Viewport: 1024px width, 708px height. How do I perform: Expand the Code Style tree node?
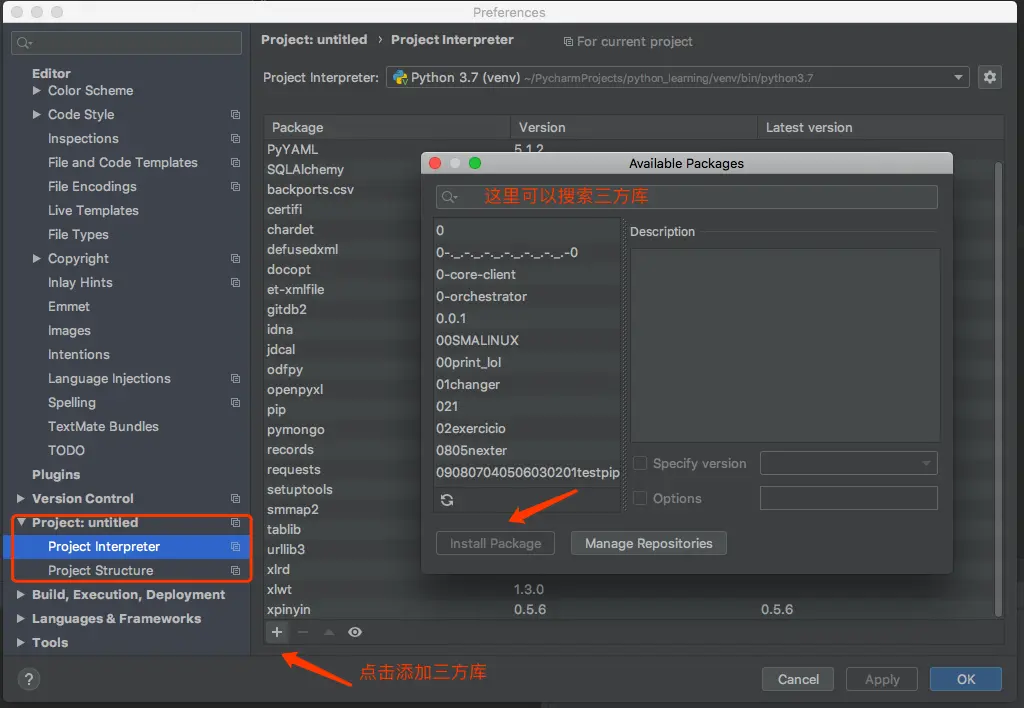37,114
